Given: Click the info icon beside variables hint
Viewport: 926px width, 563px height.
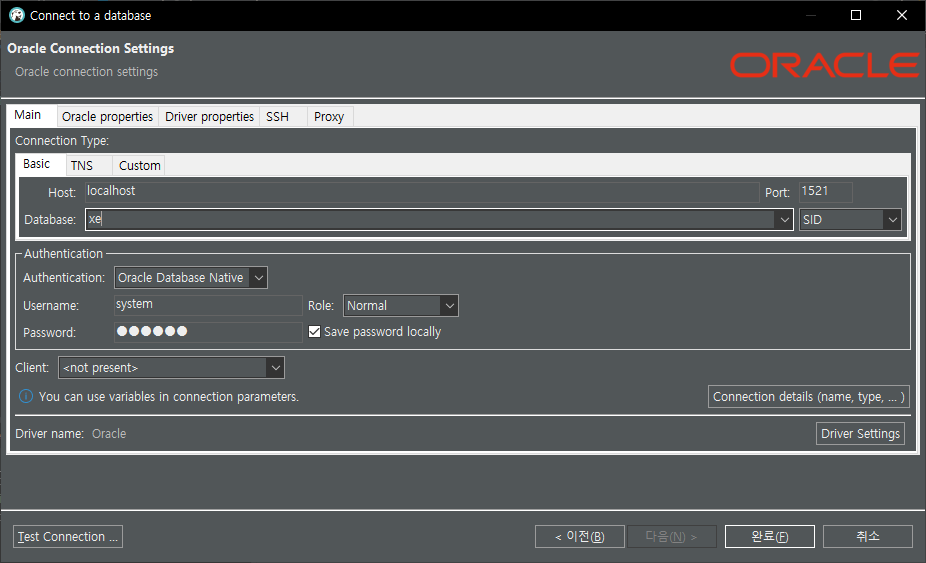Looking at the screenshot, I should pos(26,396).
